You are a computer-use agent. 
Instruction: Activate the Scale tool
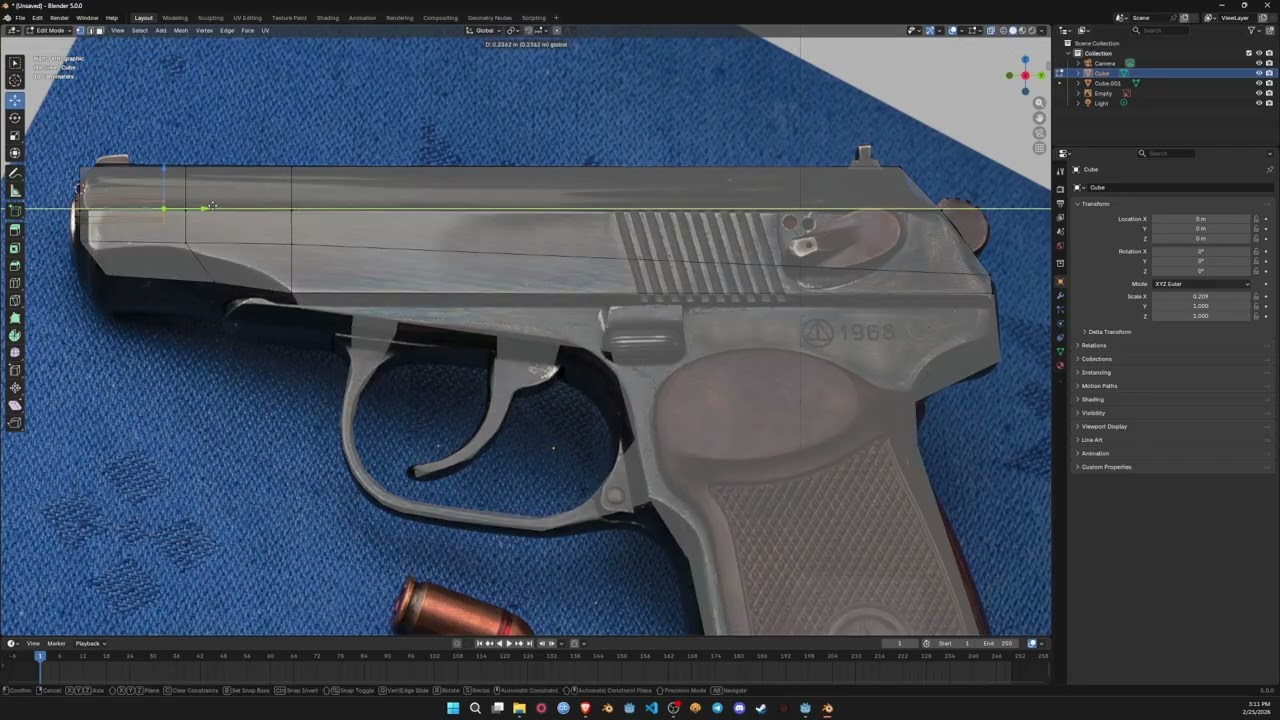15,136
